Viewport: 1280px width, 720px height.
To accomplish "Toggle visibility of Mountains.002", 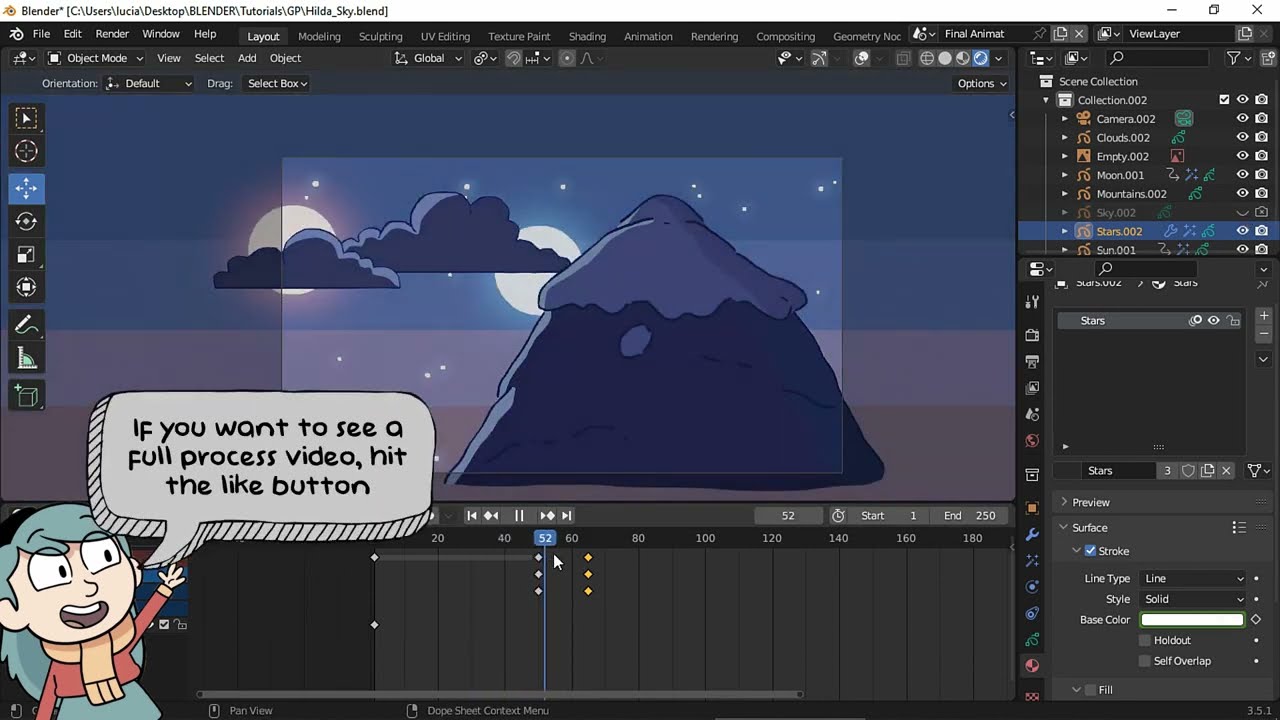I will [x=1243, y=193].
